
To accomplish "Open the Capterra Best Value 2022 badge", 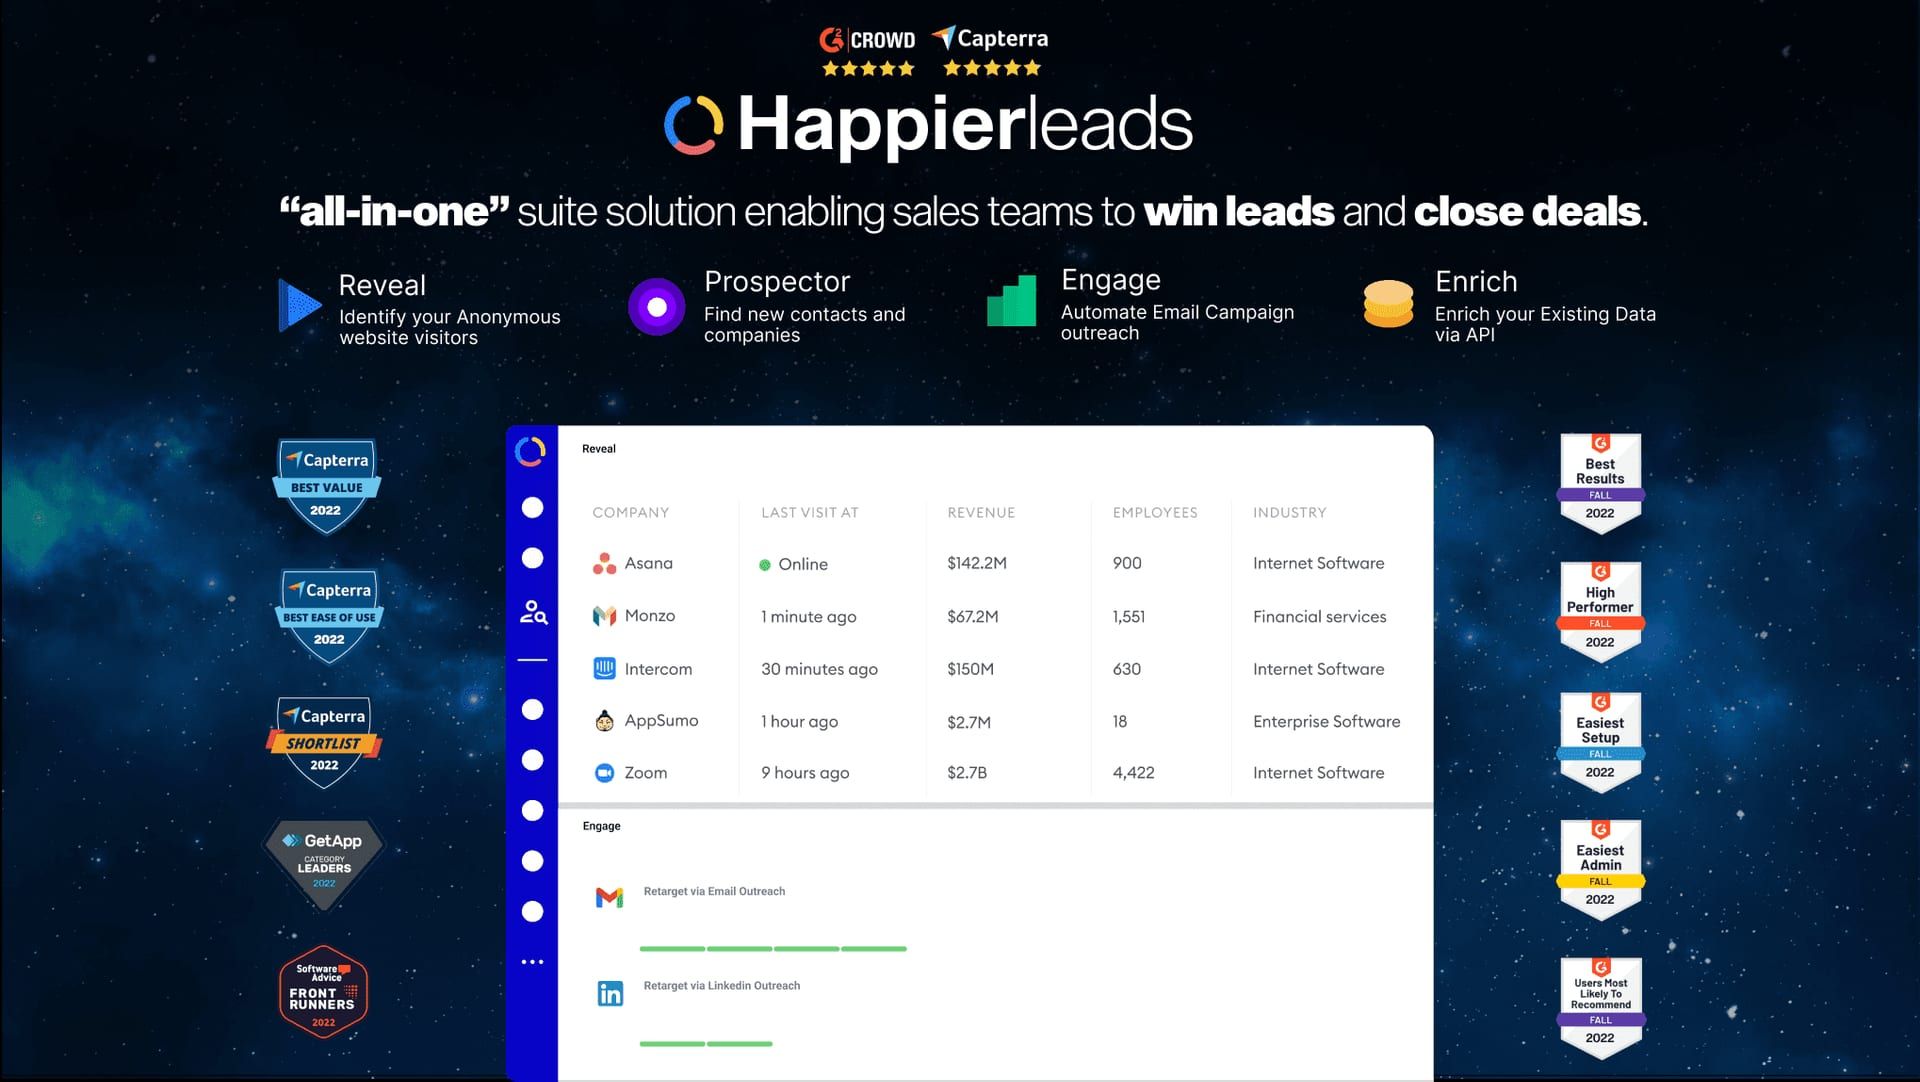I will [326, 486].
